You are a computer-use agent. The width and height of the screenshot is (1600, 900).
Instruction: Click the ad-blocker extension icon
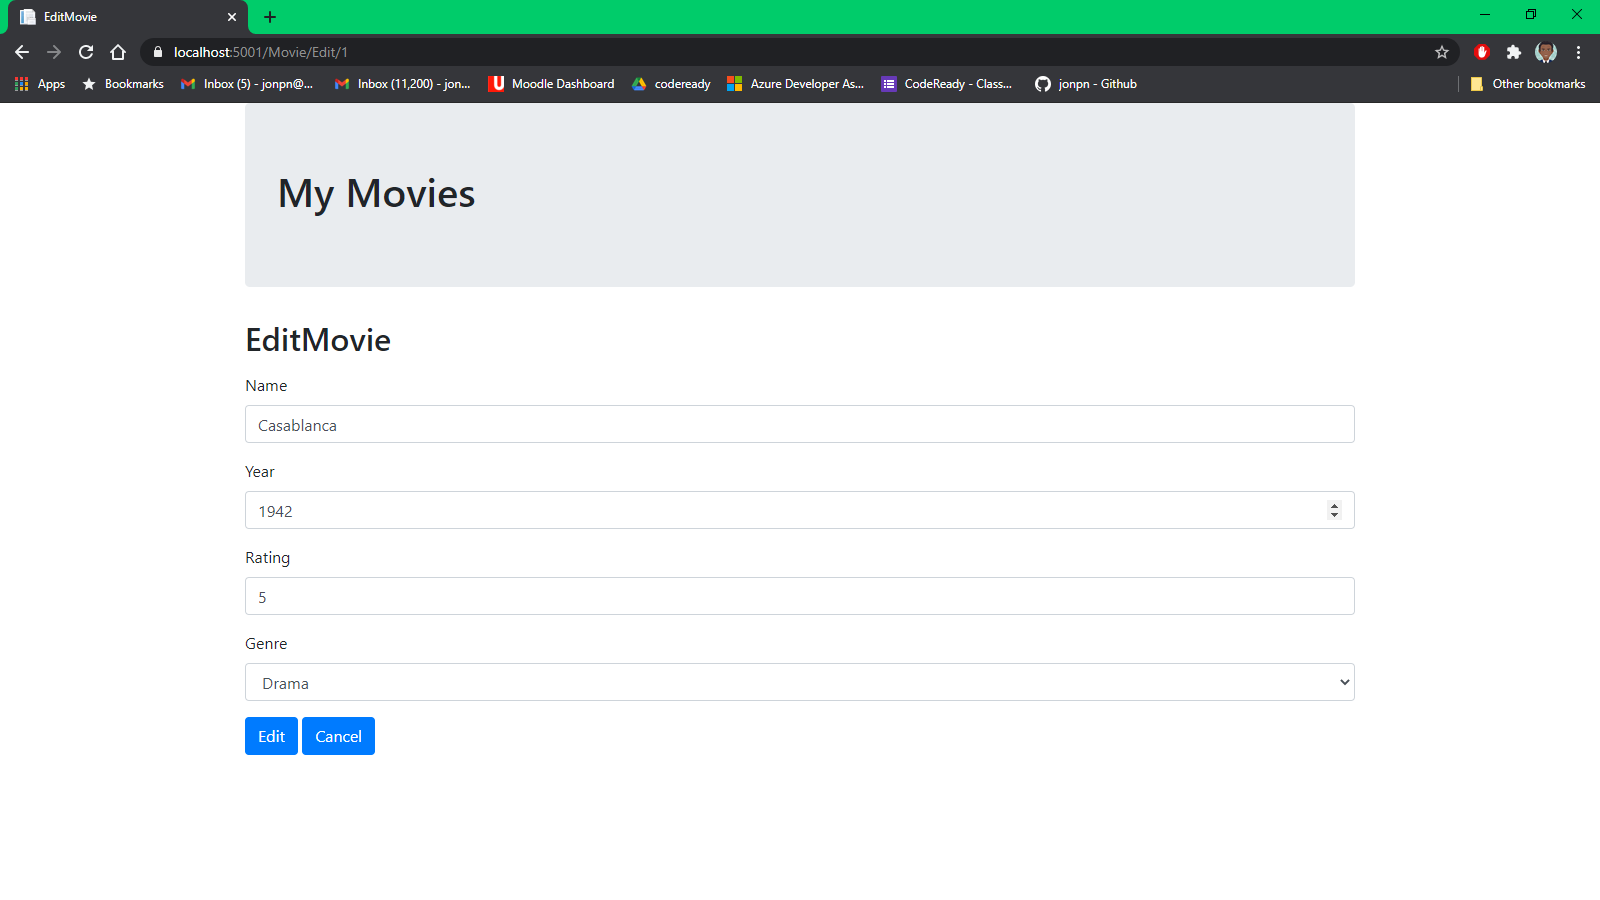coord(1482,52)
